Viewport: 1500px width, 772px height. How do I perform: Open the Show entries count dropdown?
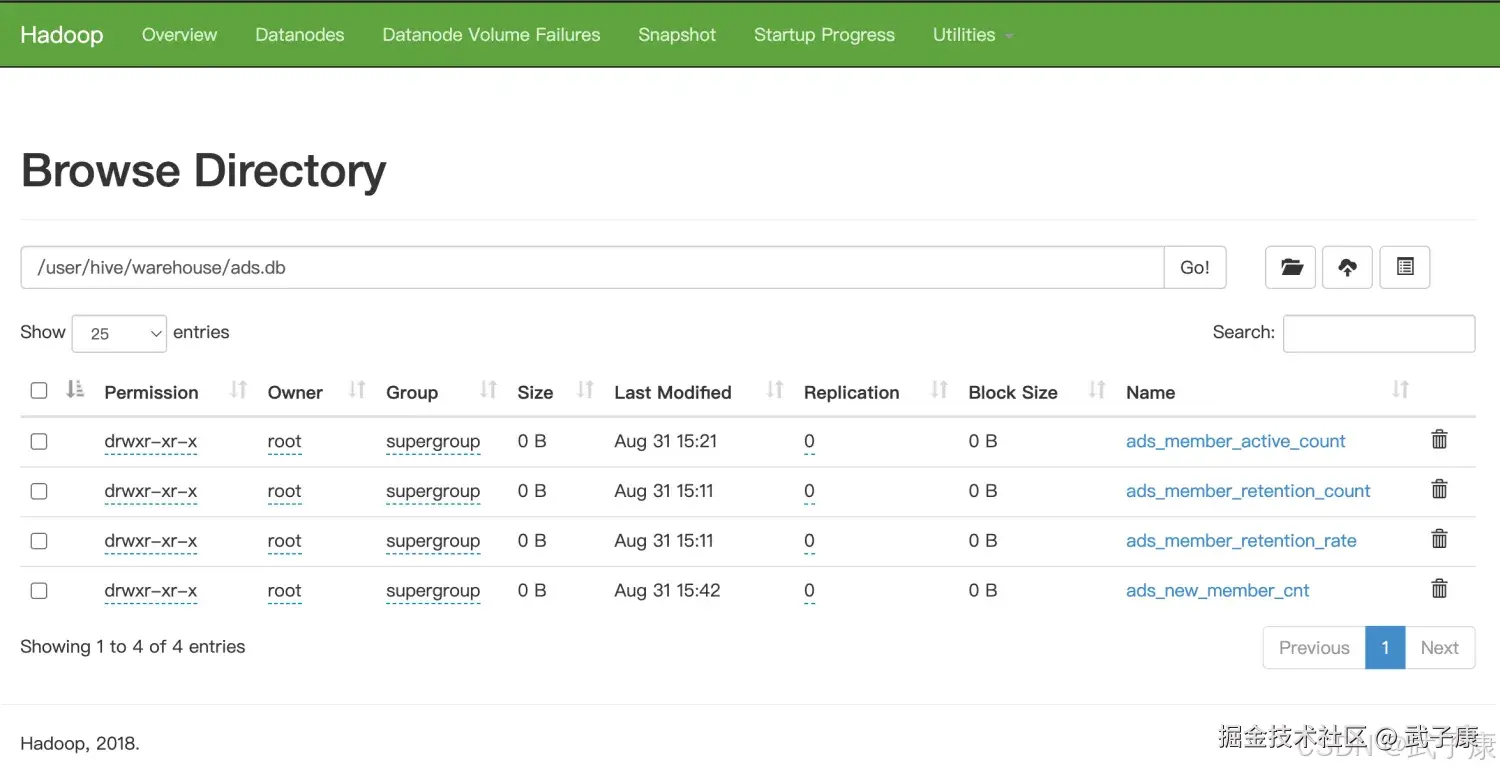pos(119,334)
